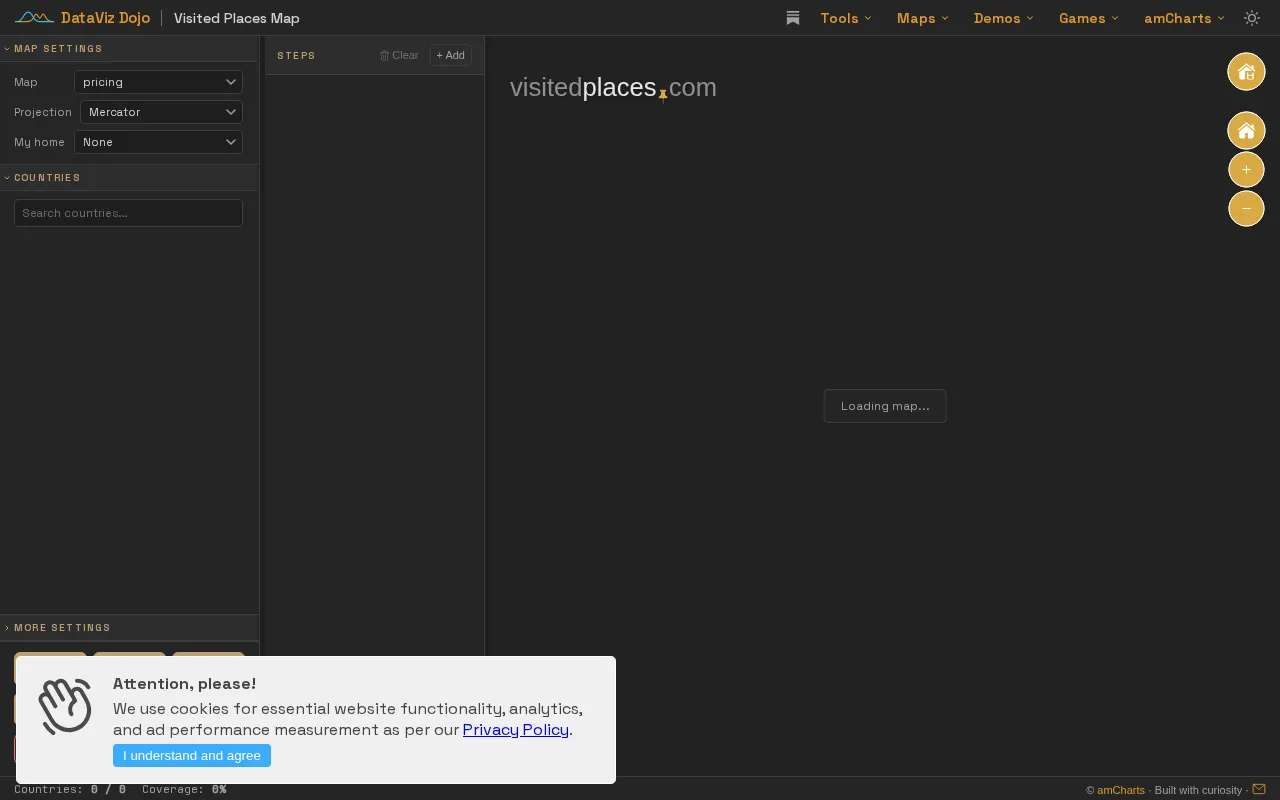
Task: Click the Countries count status text
Action: tap(70, 789)
